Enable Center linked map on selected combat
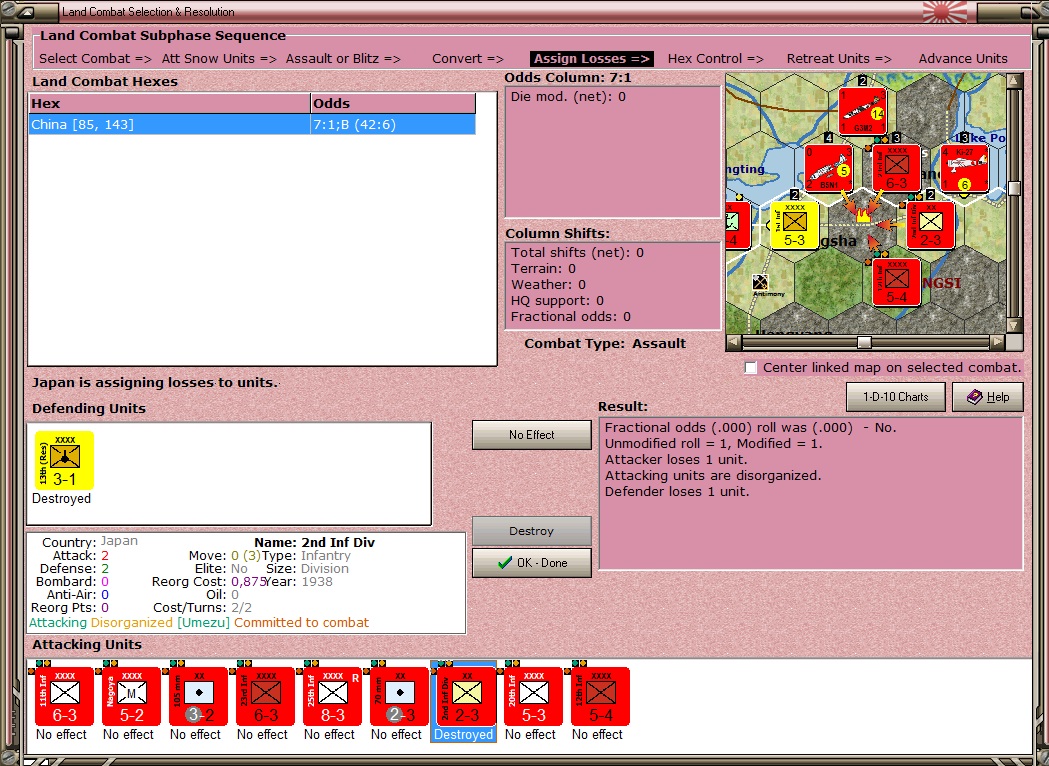Image resolution: width=1049 pixels, height=766 pixels. [x=751, y=368]
